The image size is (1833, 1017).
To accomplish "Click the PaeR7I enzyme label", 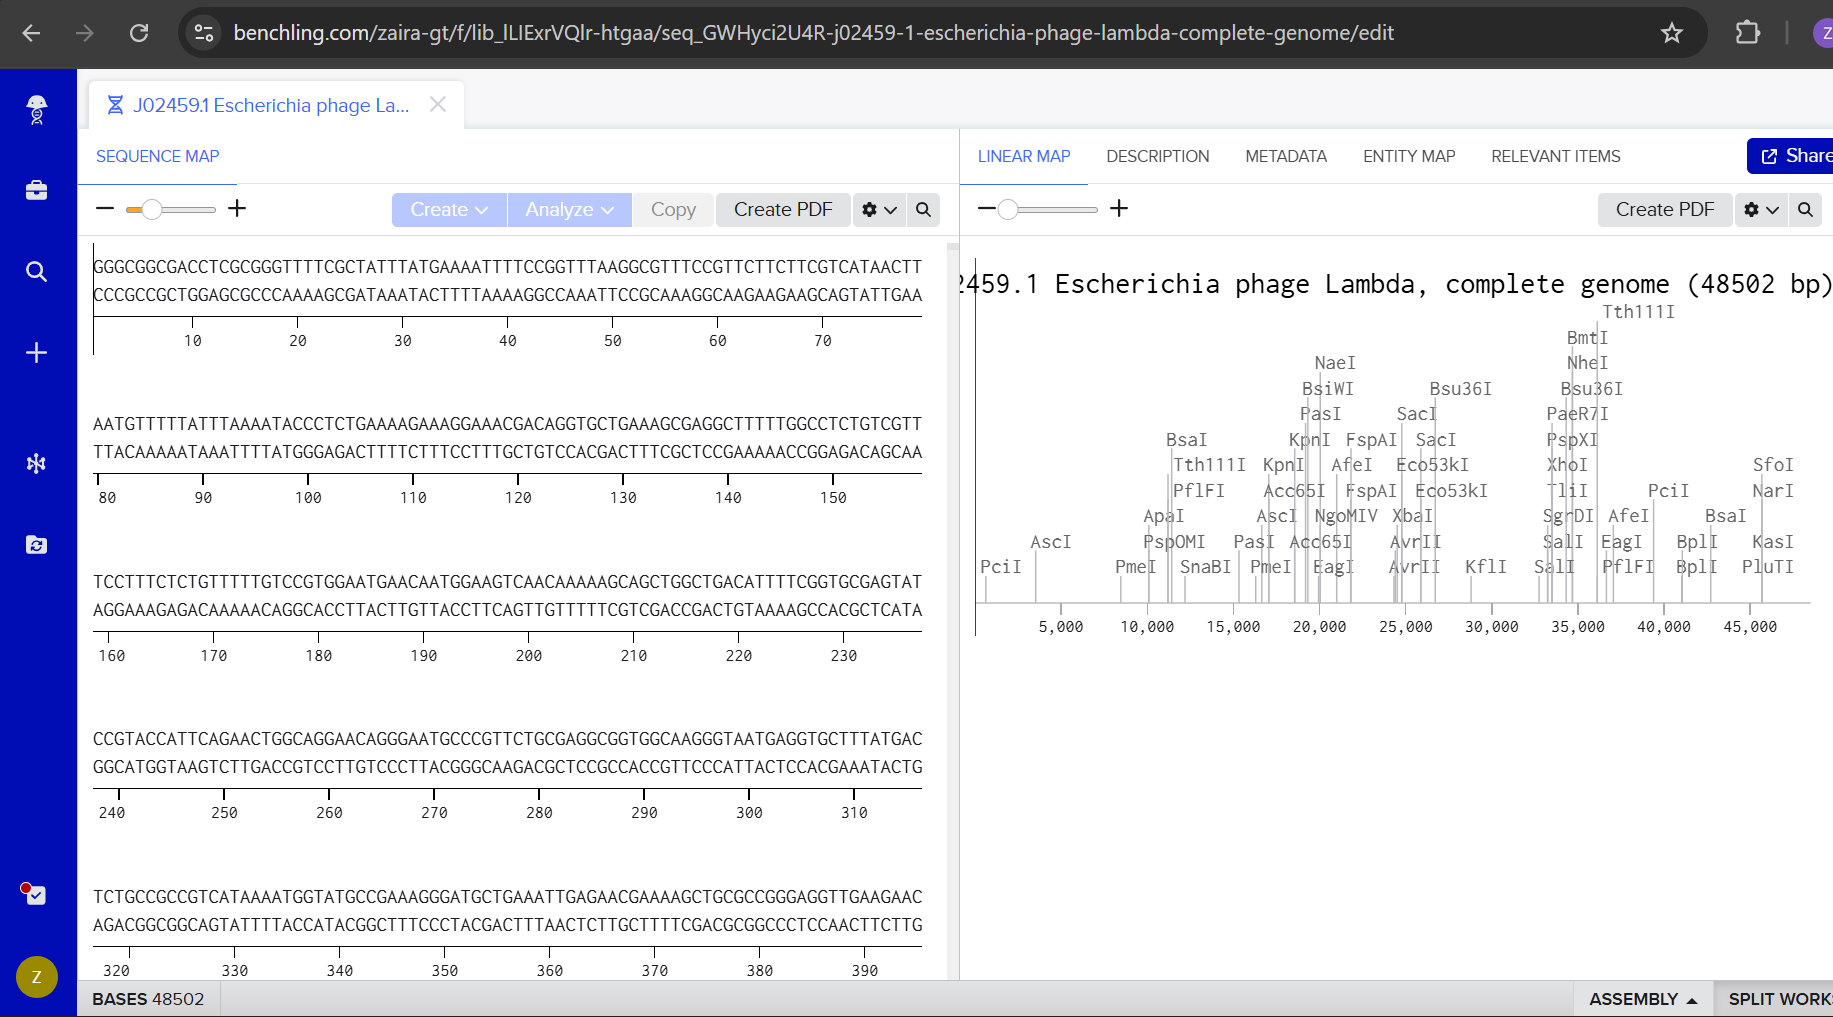I will click(x=1578, y=414).
